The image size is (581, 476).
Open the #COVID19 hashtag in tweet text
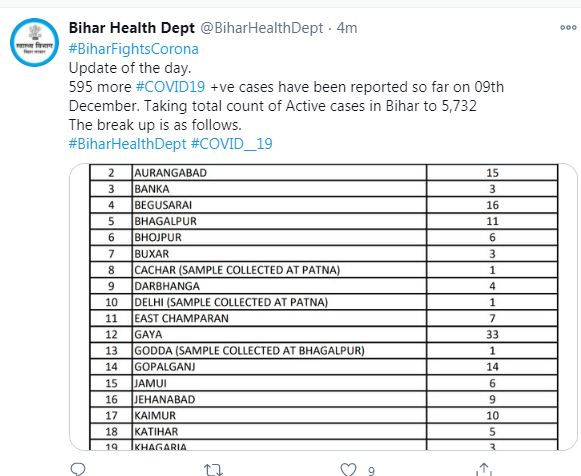tap(170, 87)
